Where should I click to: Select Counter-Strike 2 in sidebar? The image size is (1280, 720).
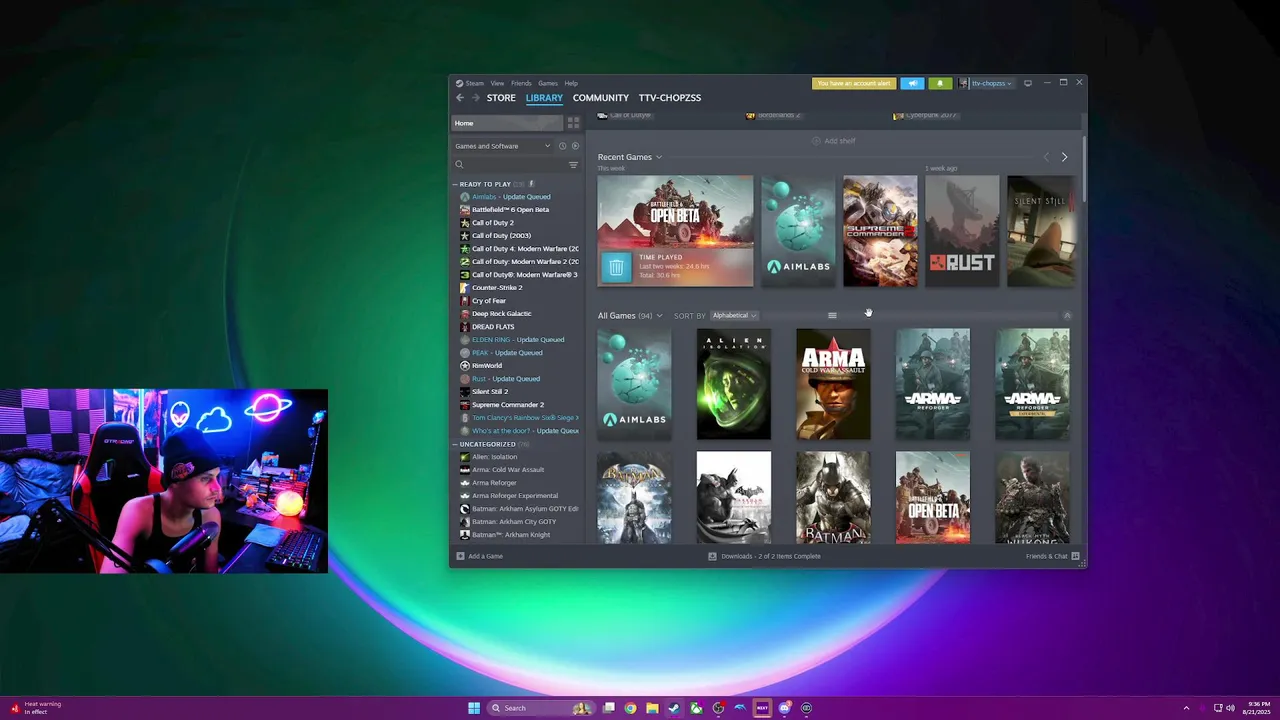click(x=497, y=288)
